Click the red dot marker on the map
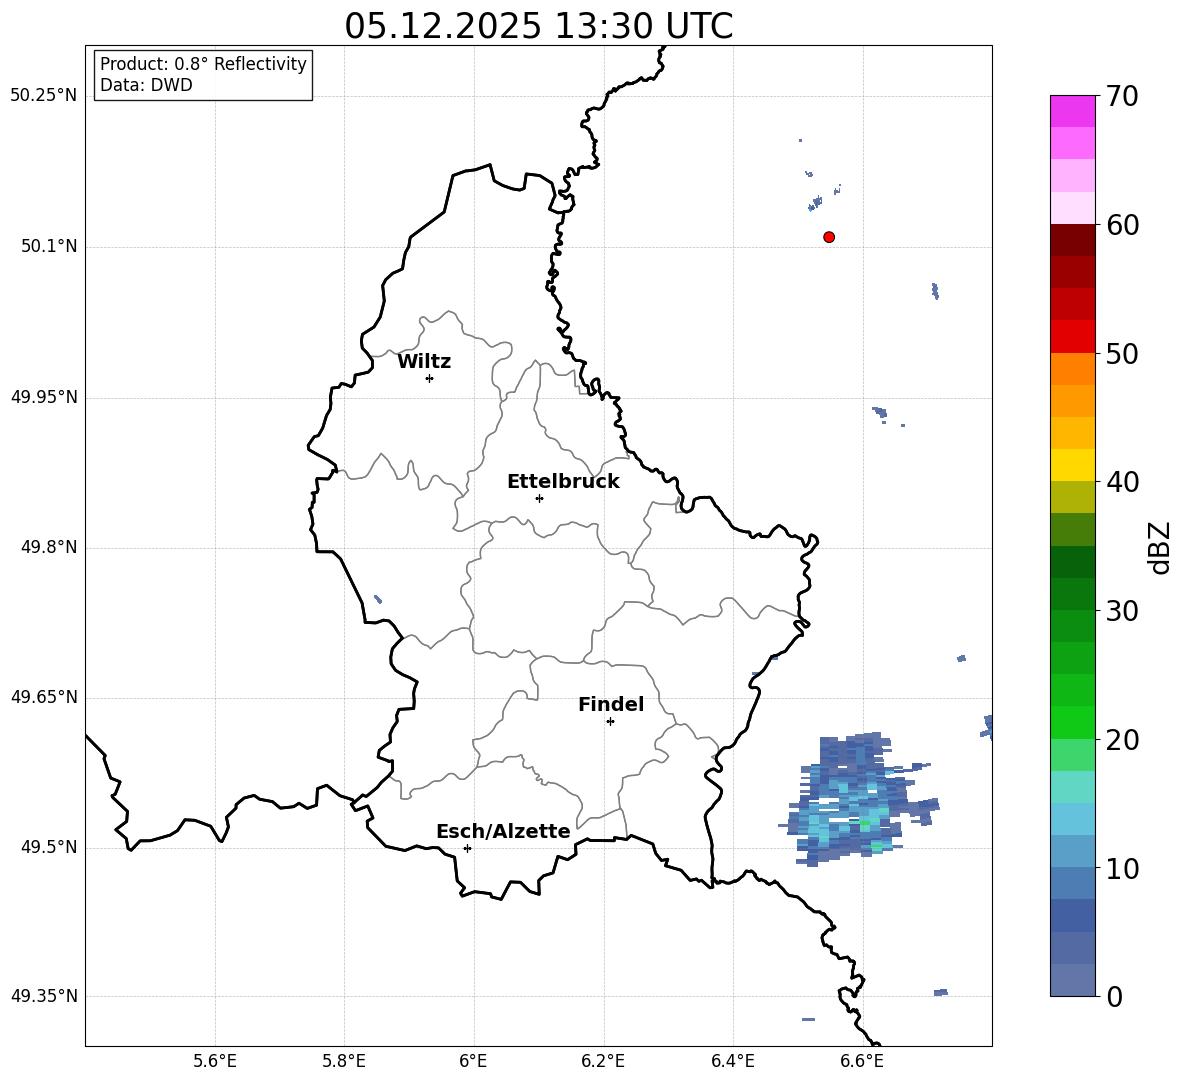The height and width of the screenshot is (1081, 1184). (828, 237)
